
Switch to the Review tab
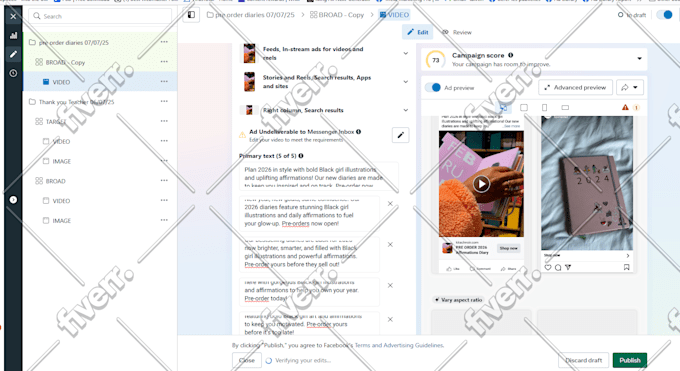point(457,32)
